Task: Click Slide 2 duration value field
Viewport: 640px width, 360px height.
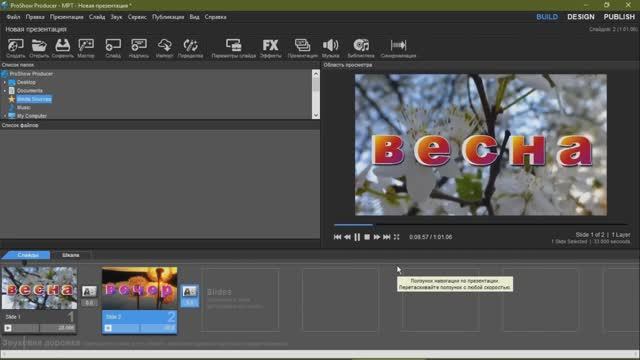Action: pyautogui.click(x=158, y=328)
